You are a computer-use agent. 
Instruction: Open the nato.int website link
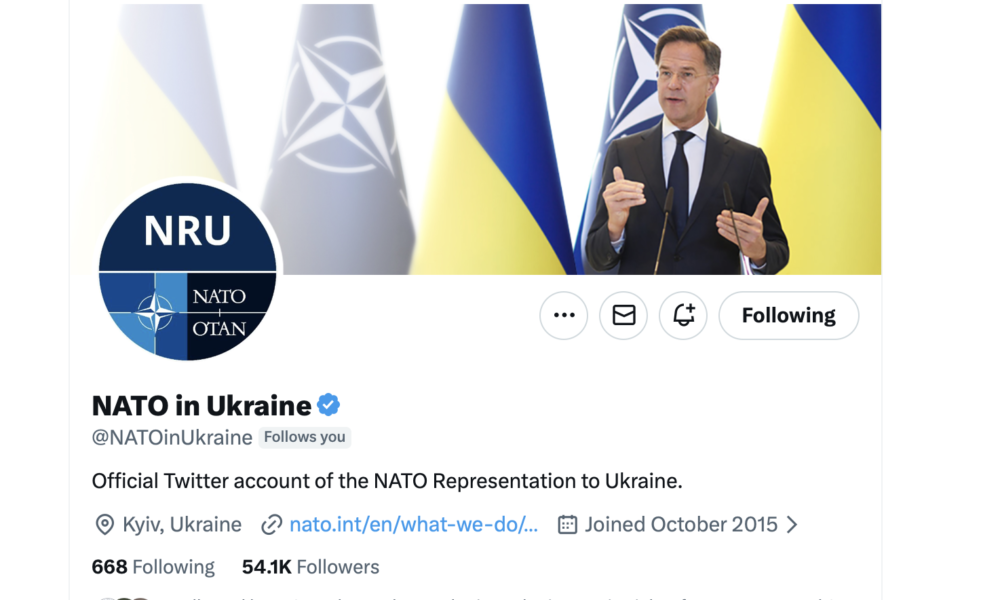point(413,524)
